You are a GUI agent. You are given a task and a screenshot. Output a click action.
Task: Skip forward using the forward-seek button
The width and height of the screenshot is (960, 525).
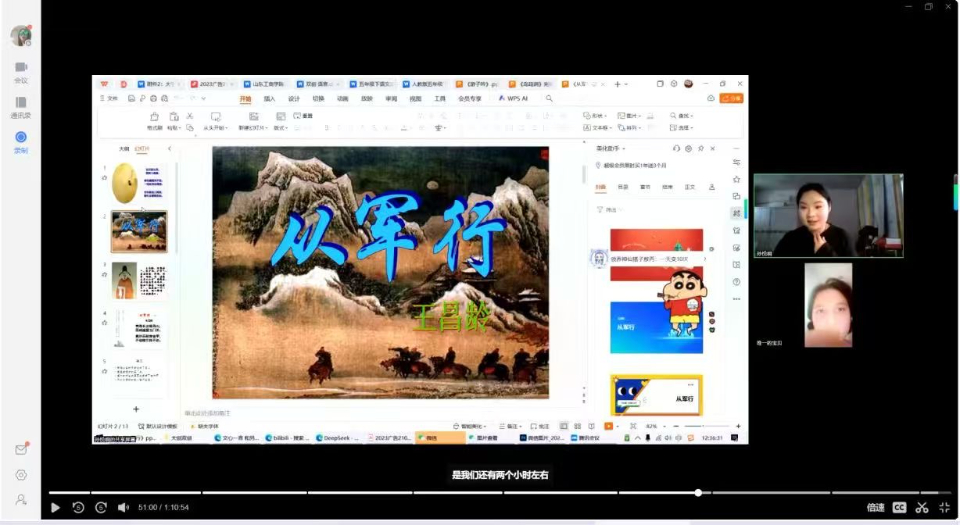click(101, 507)
